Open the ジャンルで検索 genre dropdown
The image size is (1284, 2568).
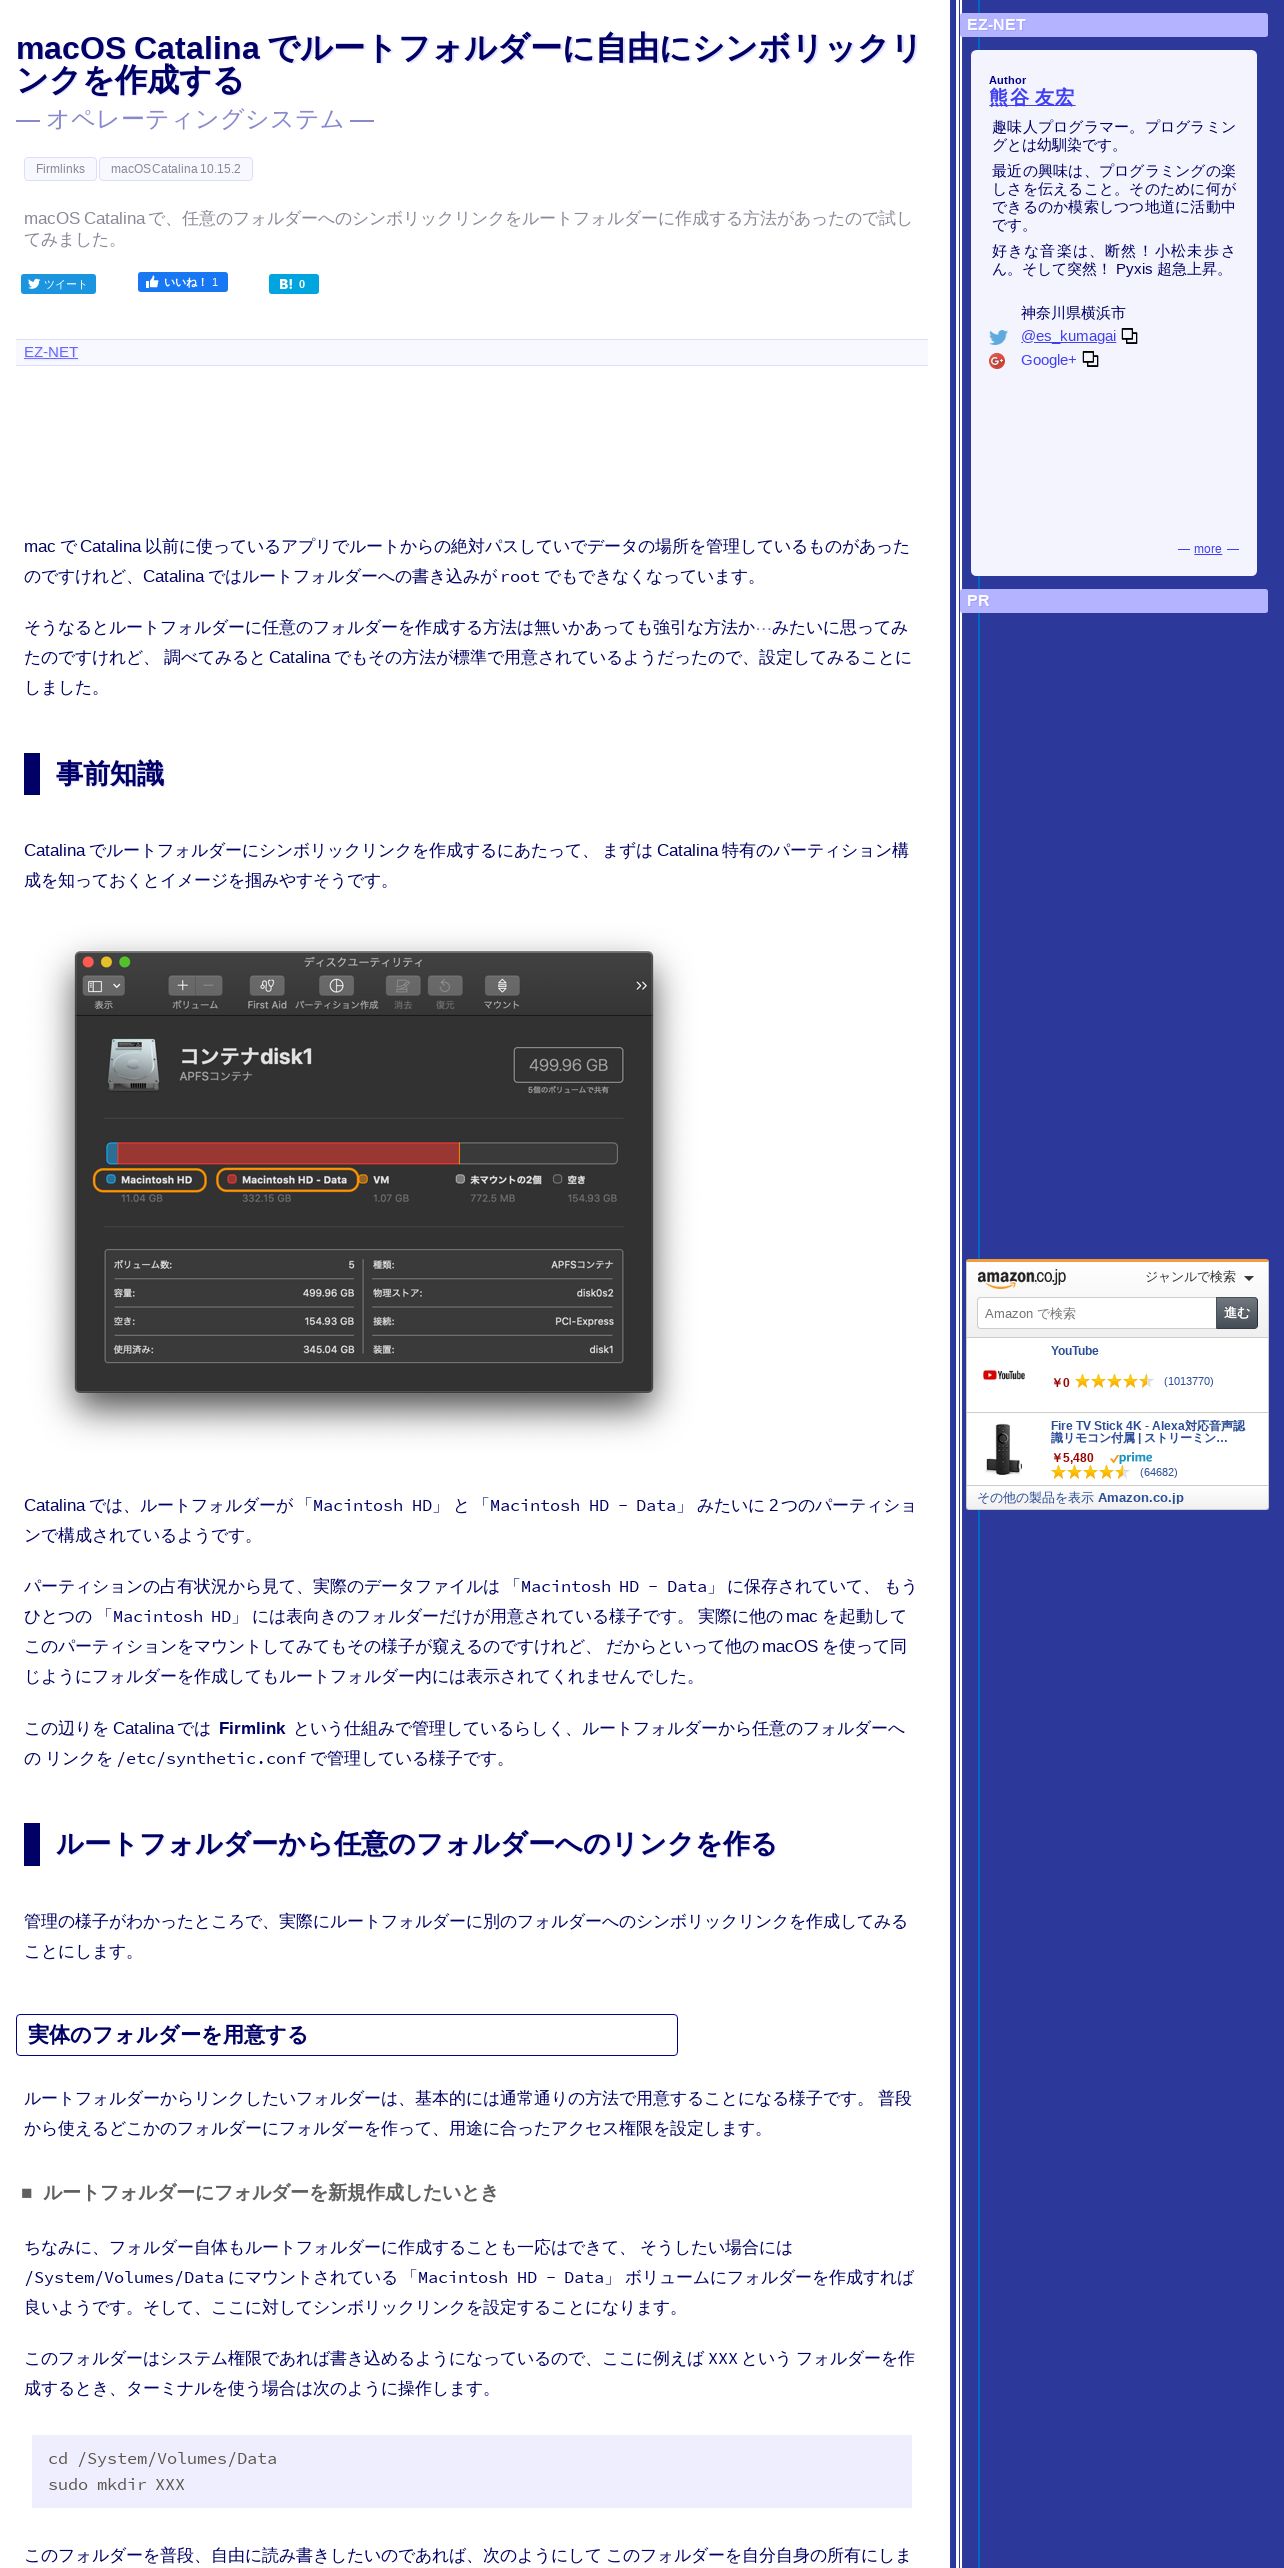click(x=1199, y=1277)
